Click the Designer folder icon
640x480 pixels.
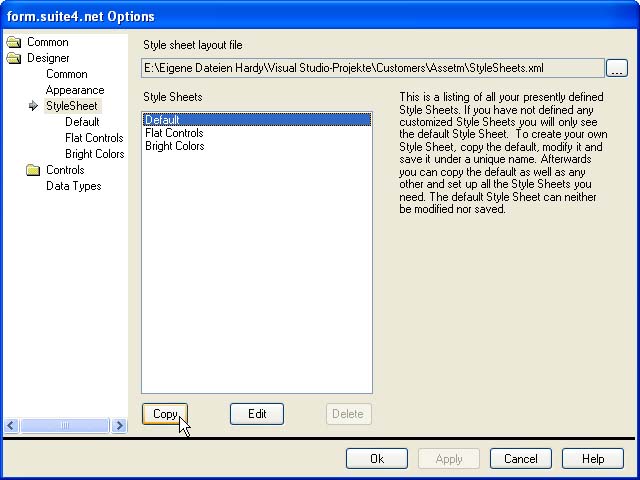pyautogui.click(x=13, y=58)
